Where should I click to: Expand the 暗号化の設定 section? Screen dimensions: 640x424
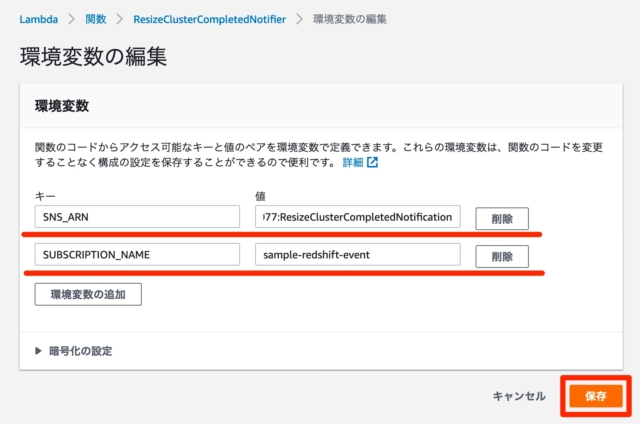[x=73, y=351]
